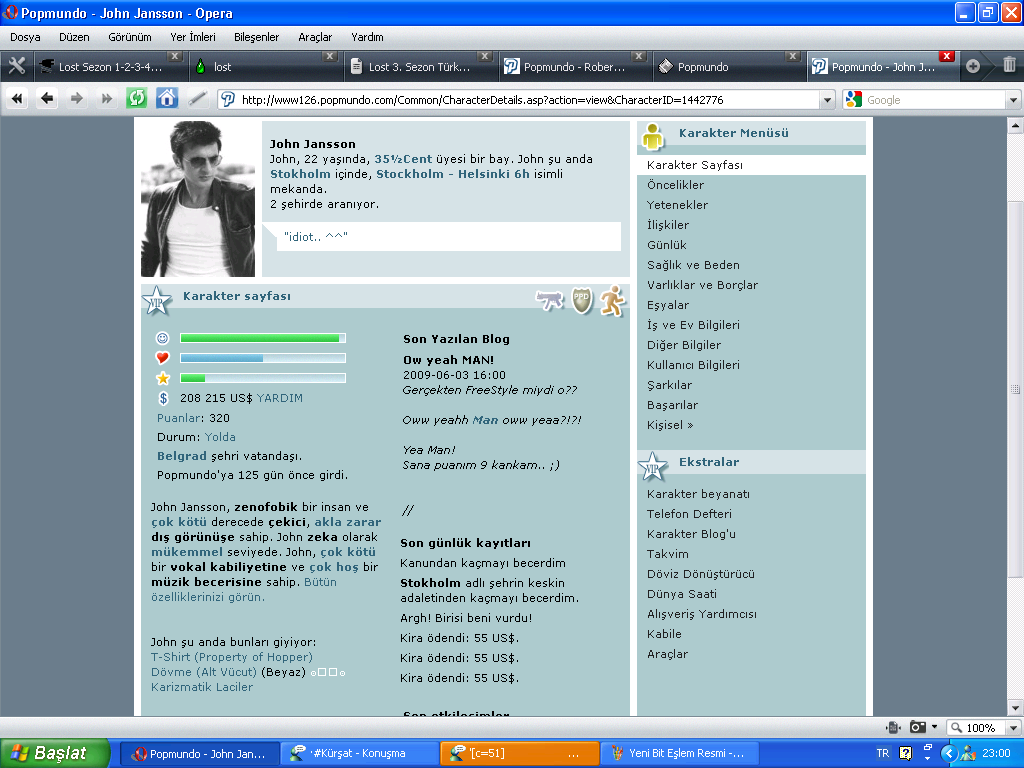Click the smiley mood icon

pos(163,338)
